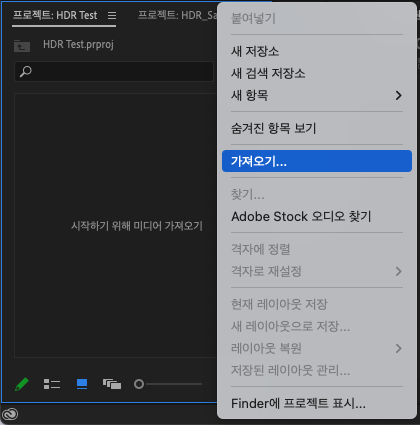Switch to the 프로젝트: HDR_Sa tab

178,15
